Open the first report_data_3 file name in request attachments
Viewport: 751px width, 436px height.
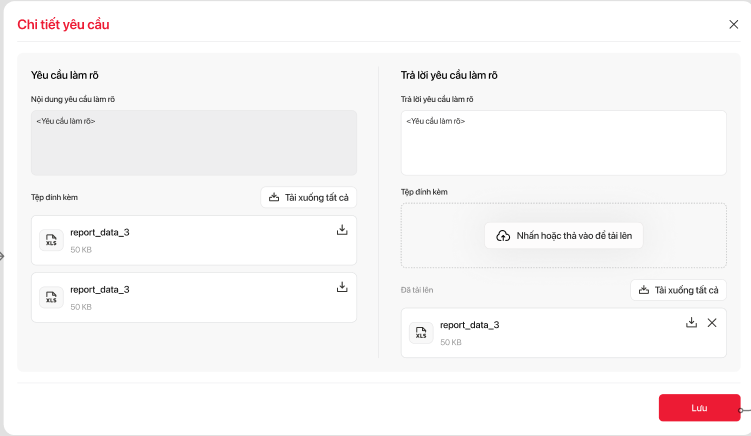click(100, 232)
